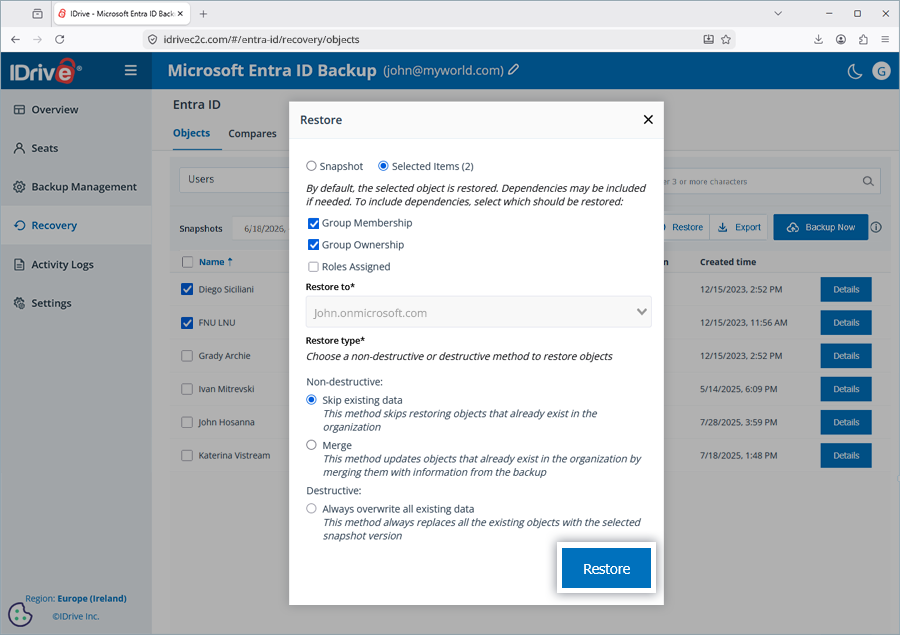Toggle the hamburger sidebar menu

click(x=131, y=70)
